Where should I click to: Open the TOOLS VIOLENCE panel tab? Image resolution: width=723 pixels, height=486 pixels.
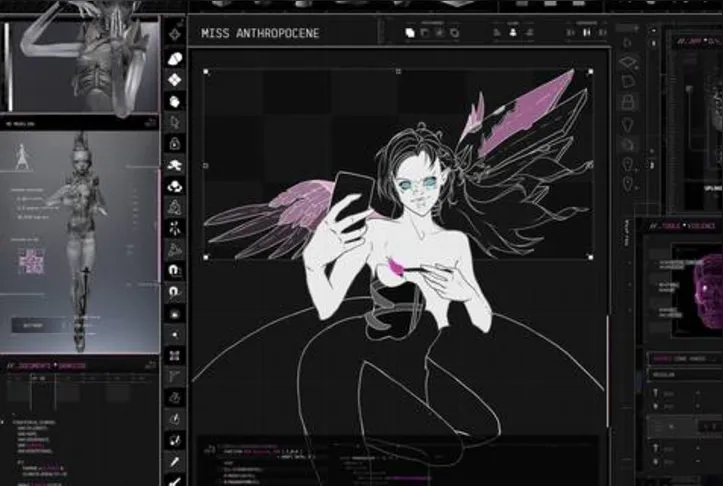(683, 226)
